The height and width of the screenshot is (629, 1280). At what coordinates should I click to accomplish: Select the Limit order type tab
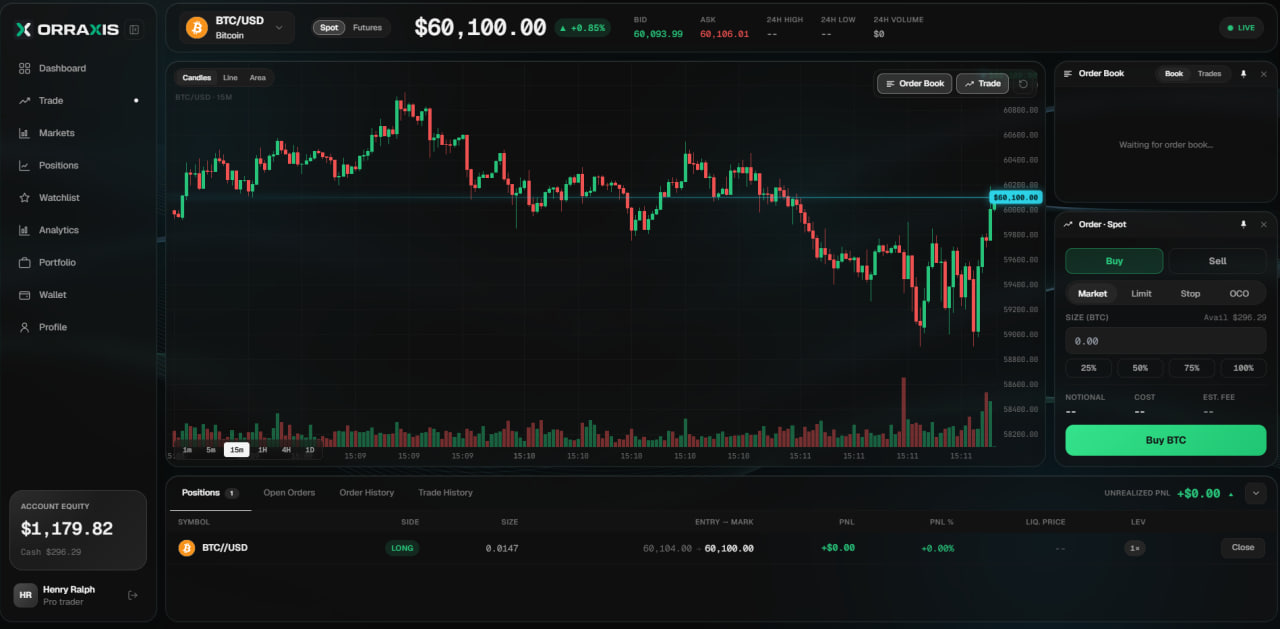tap(1141, 294)
